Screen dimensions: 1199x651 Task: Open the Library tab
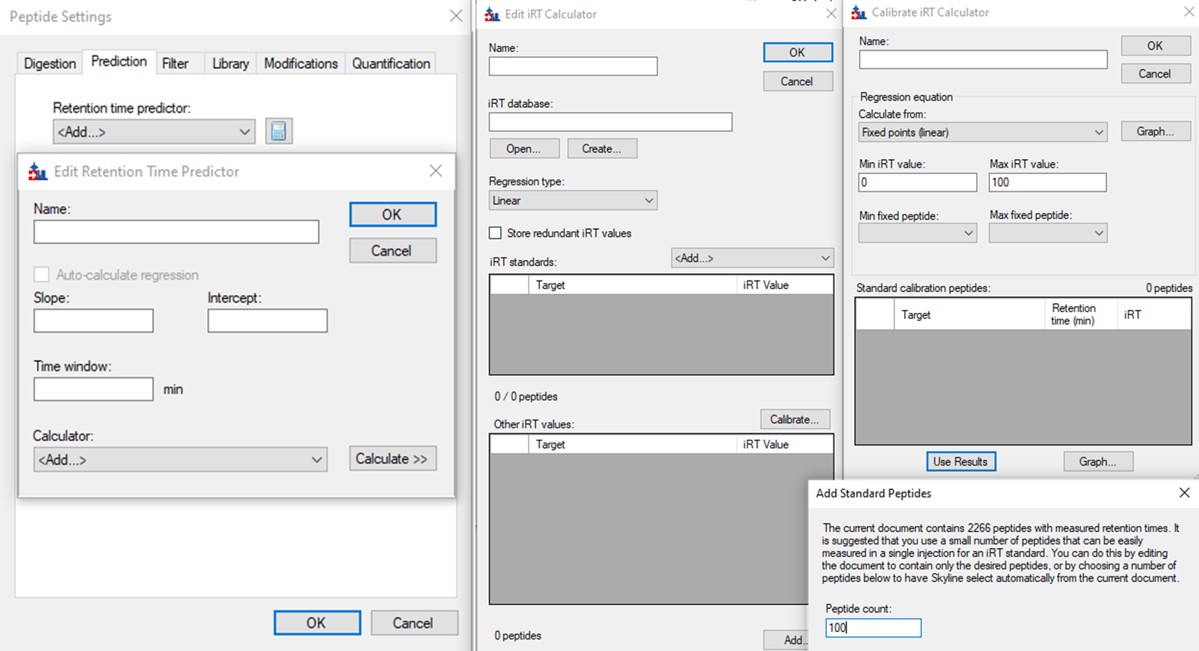(230, 63)
